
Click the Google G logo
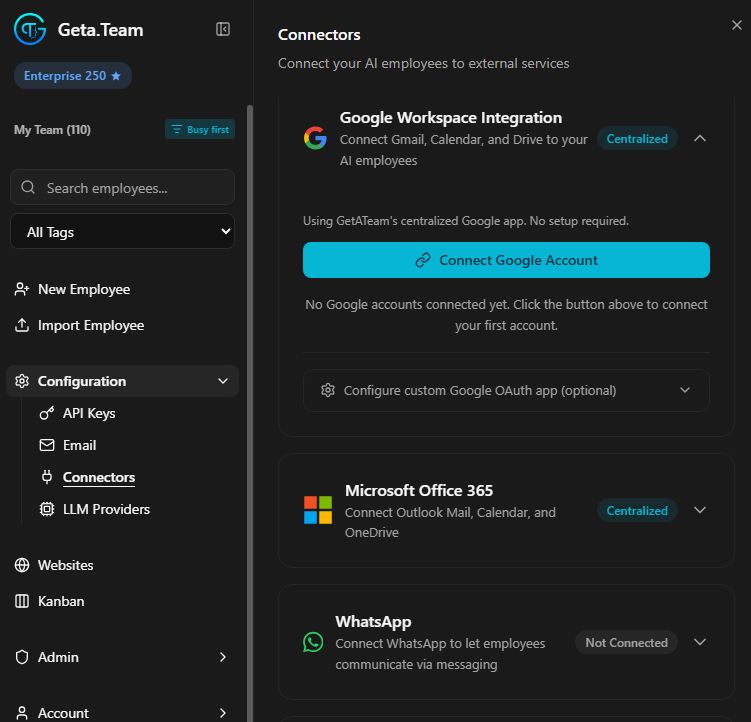pyautogui.click(x=315, y=138)
